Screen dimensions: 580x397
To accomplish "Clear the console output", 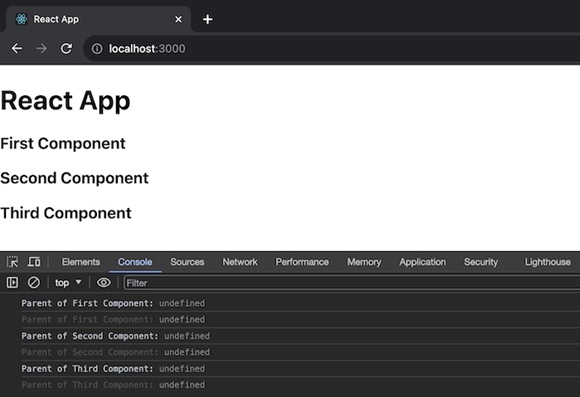I will pos(34,283).
